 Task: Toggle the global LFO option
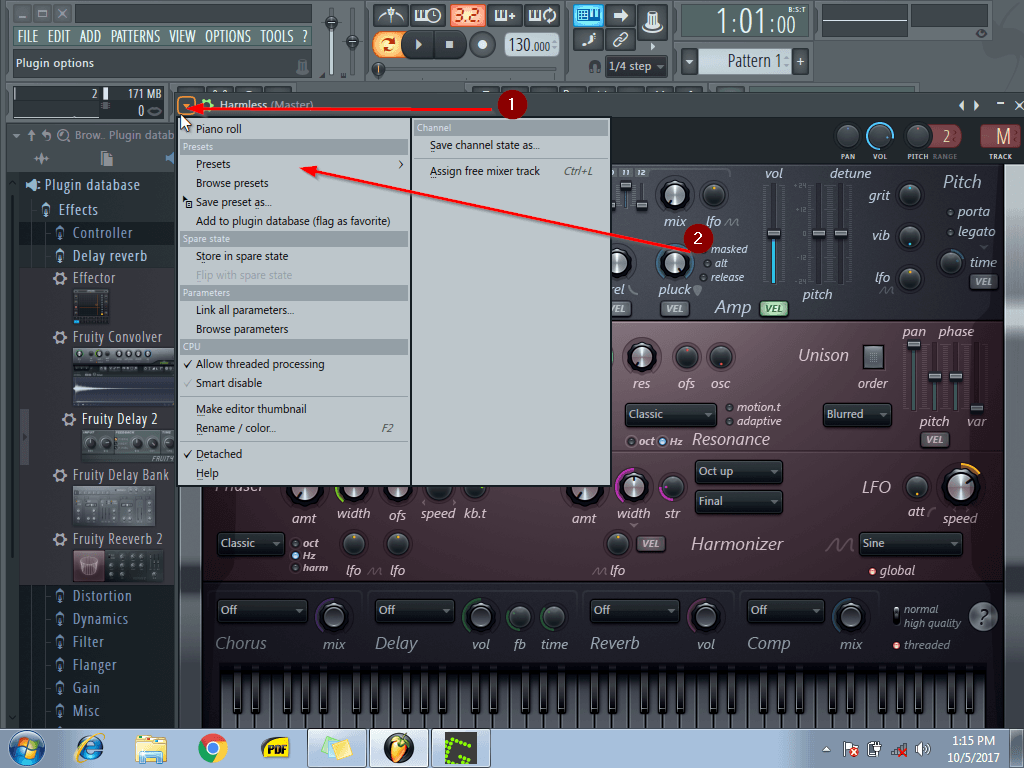coord(872,571)
